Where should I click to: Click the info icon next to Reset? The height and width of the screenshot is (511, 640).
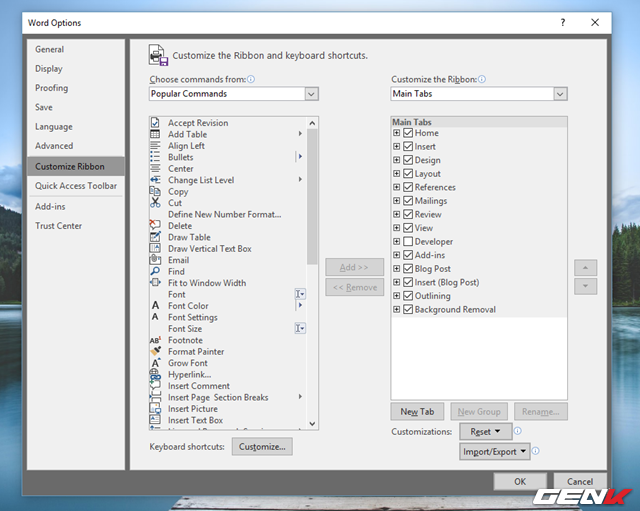[x=518, y=431]
